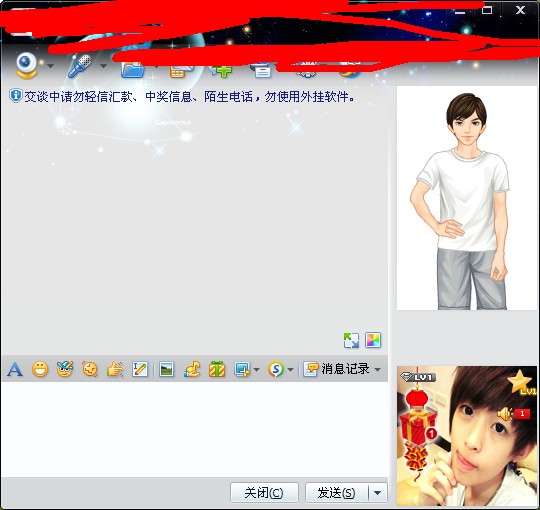Open the video call options arrow
540x510 pixels.
pyautogui.click(x=50, y=66)
